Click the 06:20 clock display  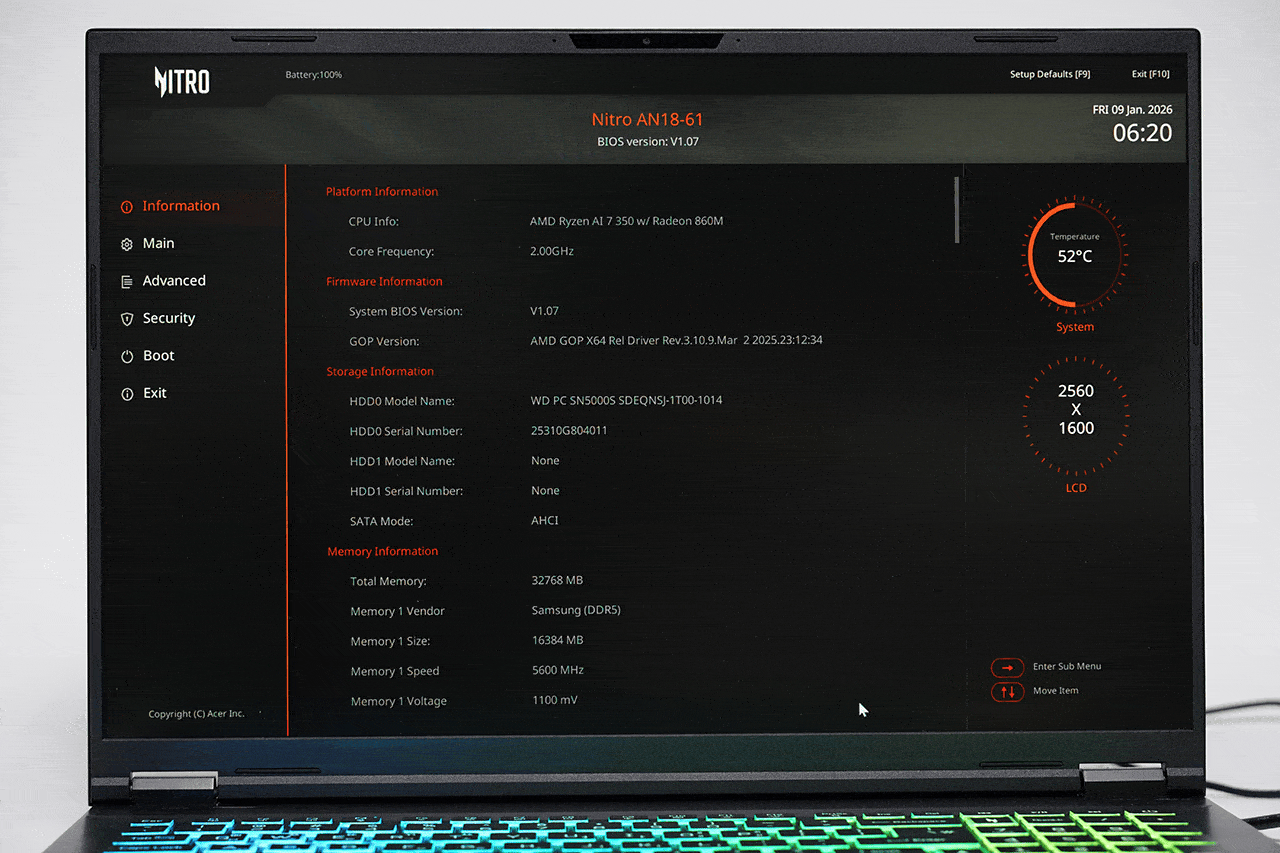(1142, 132)
